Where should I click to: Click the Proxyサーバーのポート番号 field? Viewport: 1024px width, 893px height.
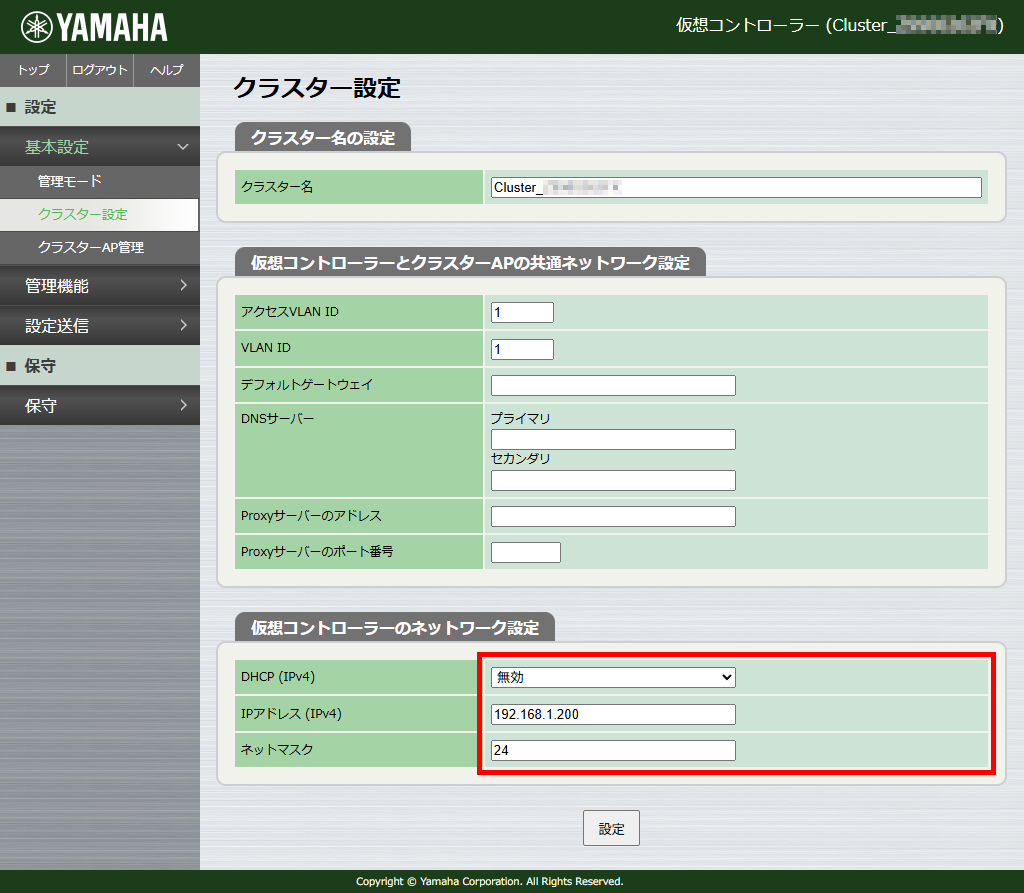526,552
